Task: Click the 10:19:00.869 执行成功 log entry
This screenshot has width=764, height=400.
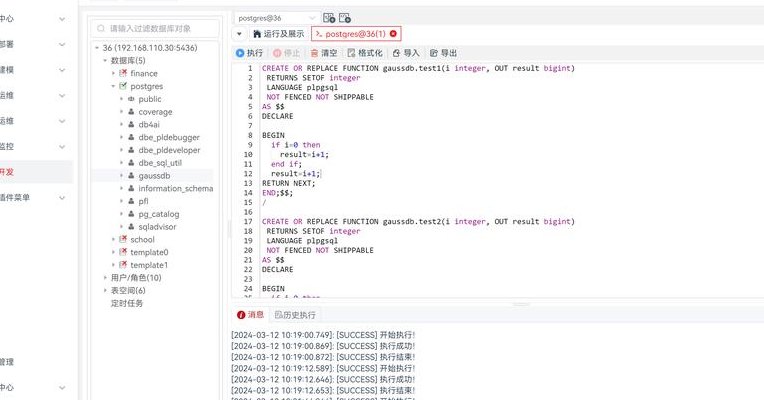Action: [x=323, y=346]
